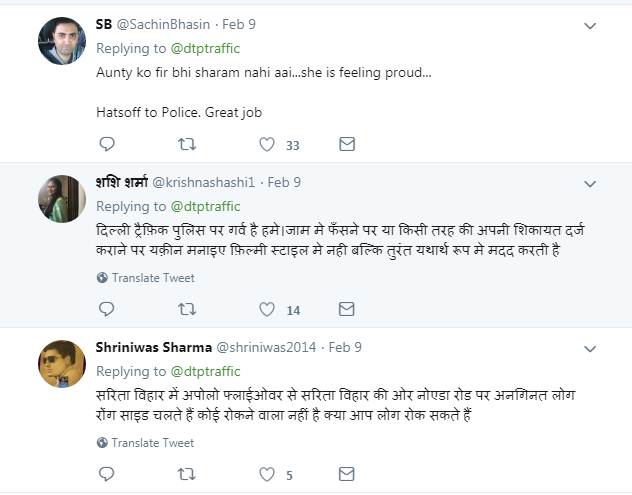Reply to SachinBhasin's tweet
632x495 pixels.
click(x=105, y=145)
